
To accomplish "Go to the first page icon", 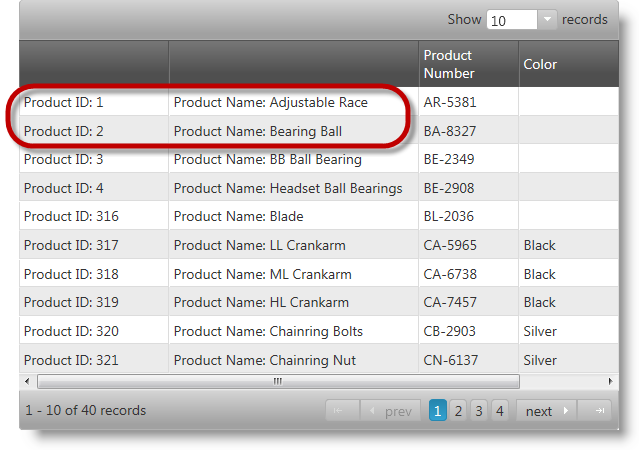I will pyautogui.click(x=342, y=411).
